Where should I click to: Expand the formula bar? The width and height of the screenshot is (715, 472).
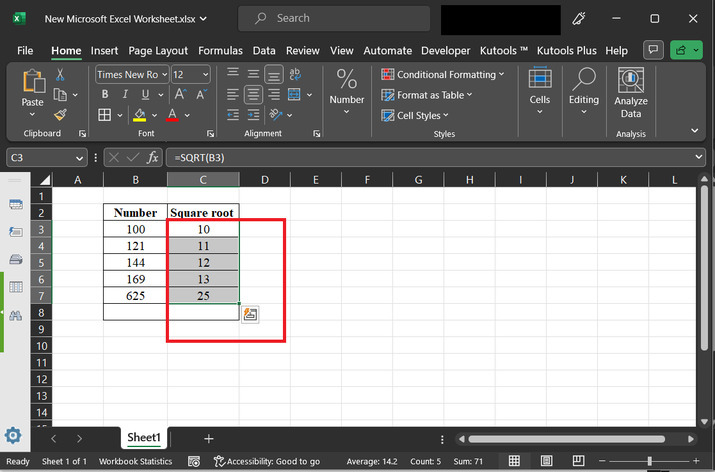pos(699,157)
